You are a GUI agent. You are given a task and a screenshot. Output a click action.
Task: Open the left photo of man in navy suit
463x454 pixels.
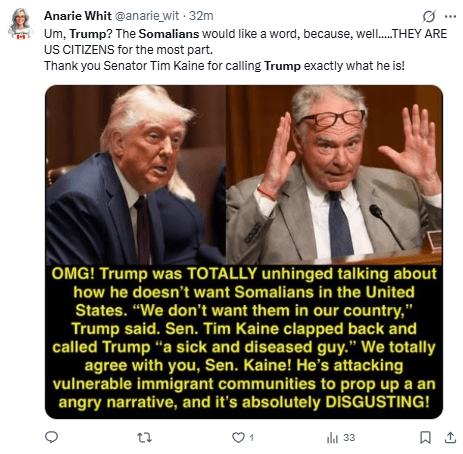(x=136, y=175)
